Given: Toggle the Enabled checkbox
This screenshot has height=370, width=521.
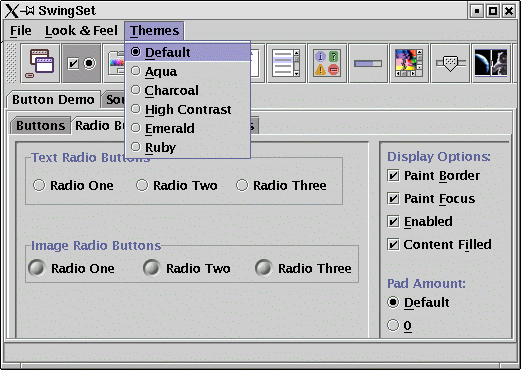Looking at the screenshot, I should tap(420, 221).
